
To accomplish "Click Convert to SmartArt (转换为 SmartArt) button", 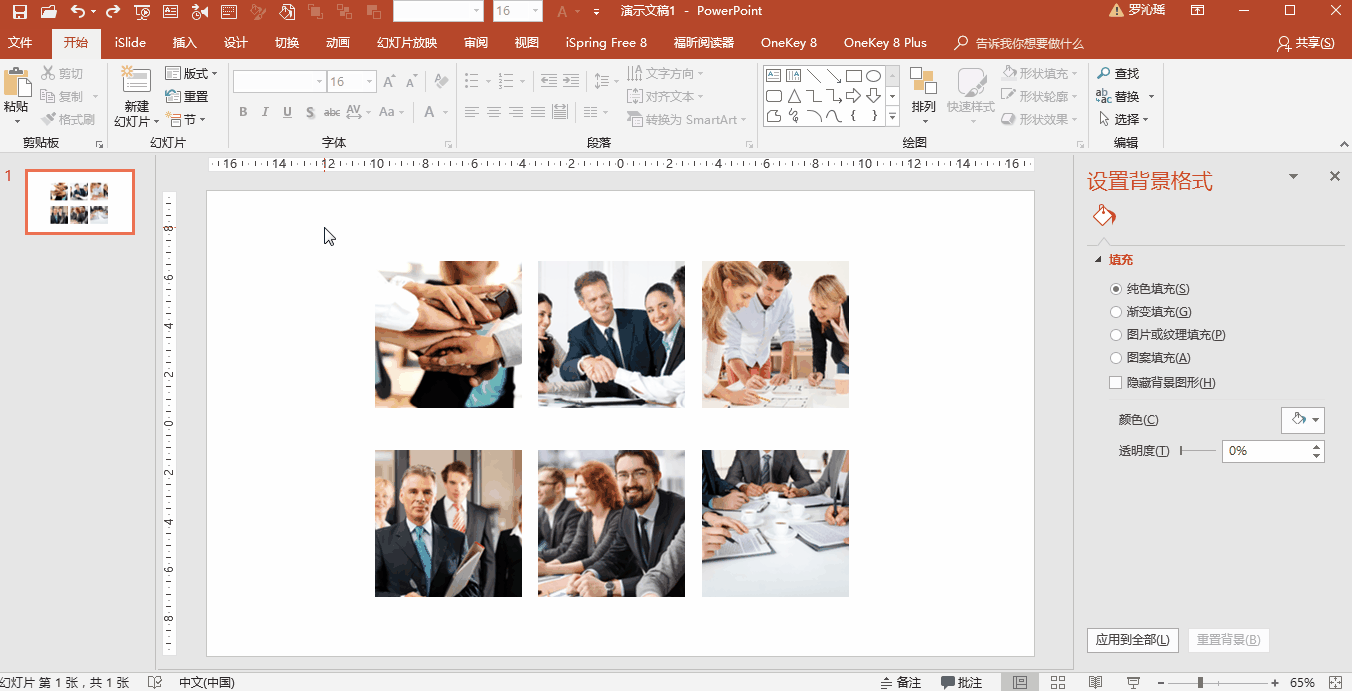I will click(689, 119).
